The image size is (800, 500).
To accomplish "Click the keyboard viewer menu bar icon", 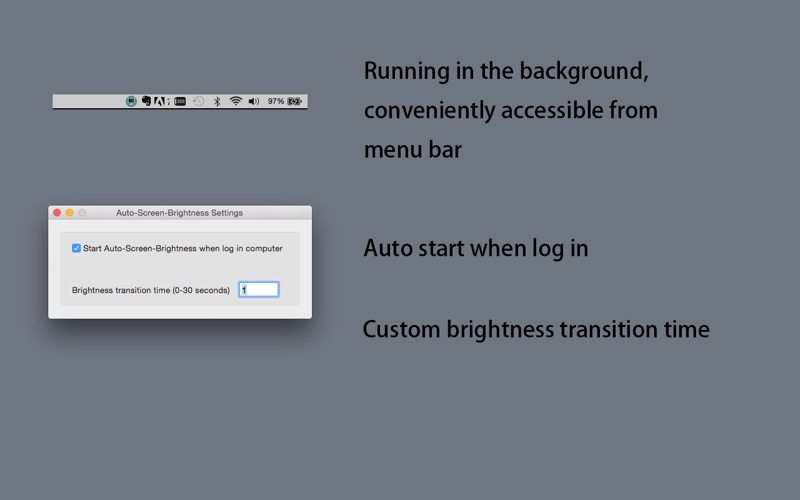I will [180, 101].
